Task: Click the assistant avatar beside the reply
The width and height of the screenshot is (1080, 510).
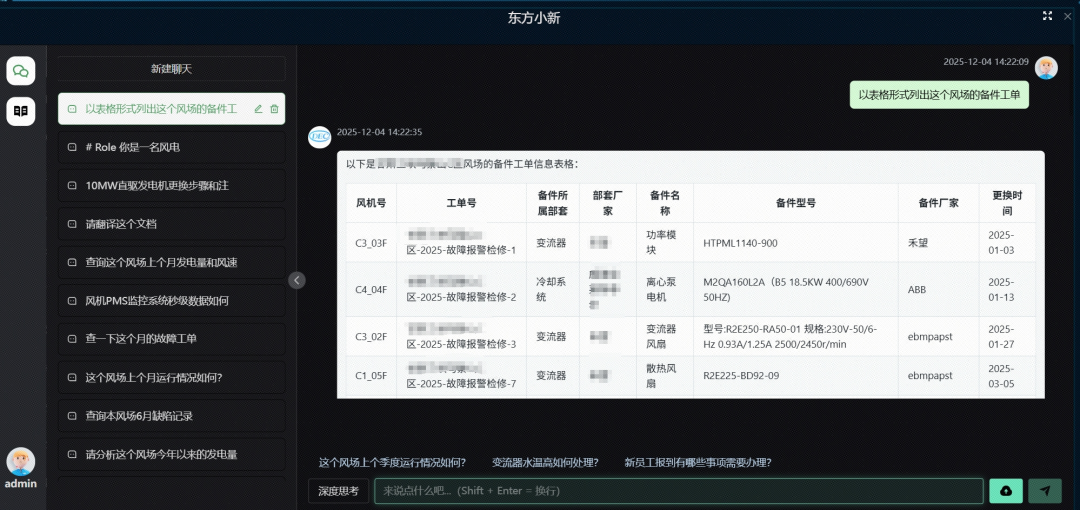Action: (x=320, y=137)
